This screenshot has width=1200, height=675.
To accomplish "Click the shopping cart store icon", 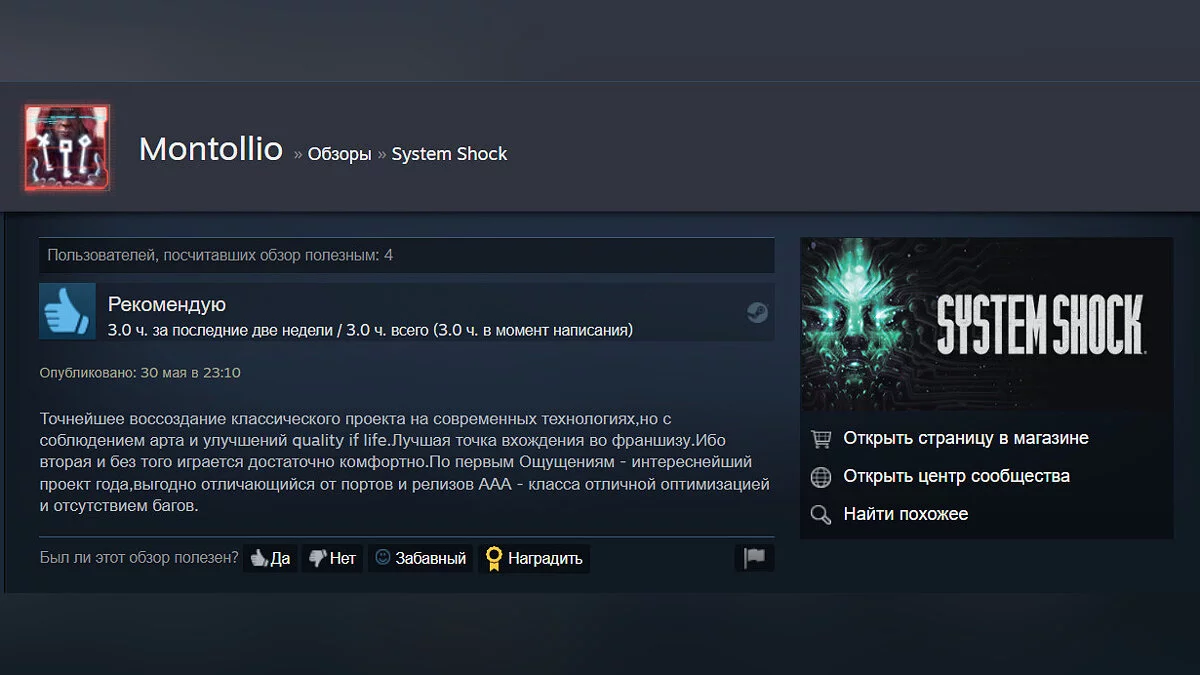I will click(x=821, y=439).
